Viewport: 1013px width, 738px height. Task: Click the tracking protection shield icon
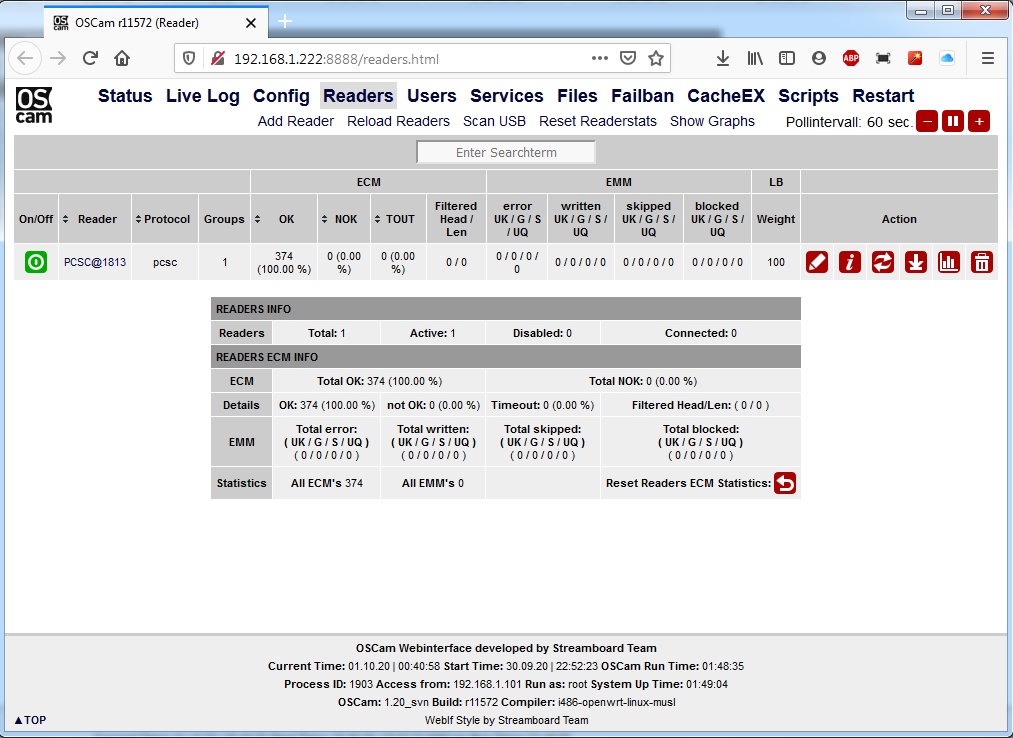[189, 59]
